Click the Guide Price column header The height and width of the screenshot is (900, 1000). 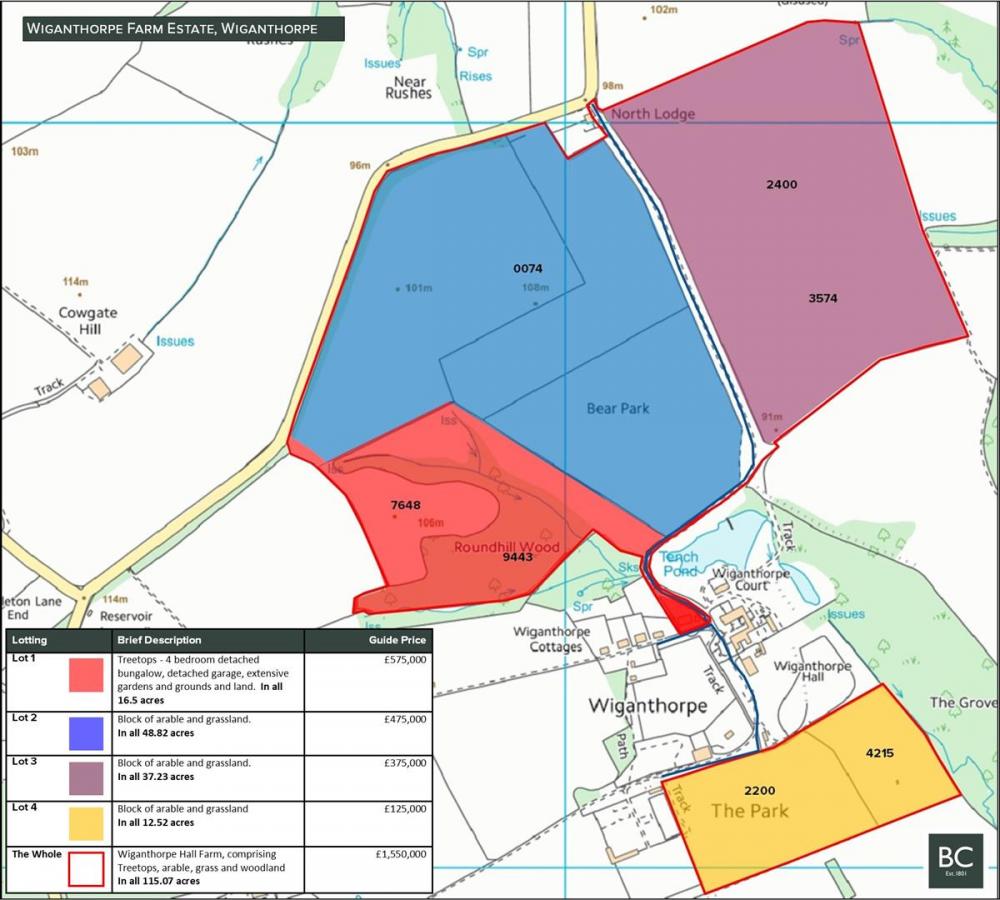tap(401, 640)
